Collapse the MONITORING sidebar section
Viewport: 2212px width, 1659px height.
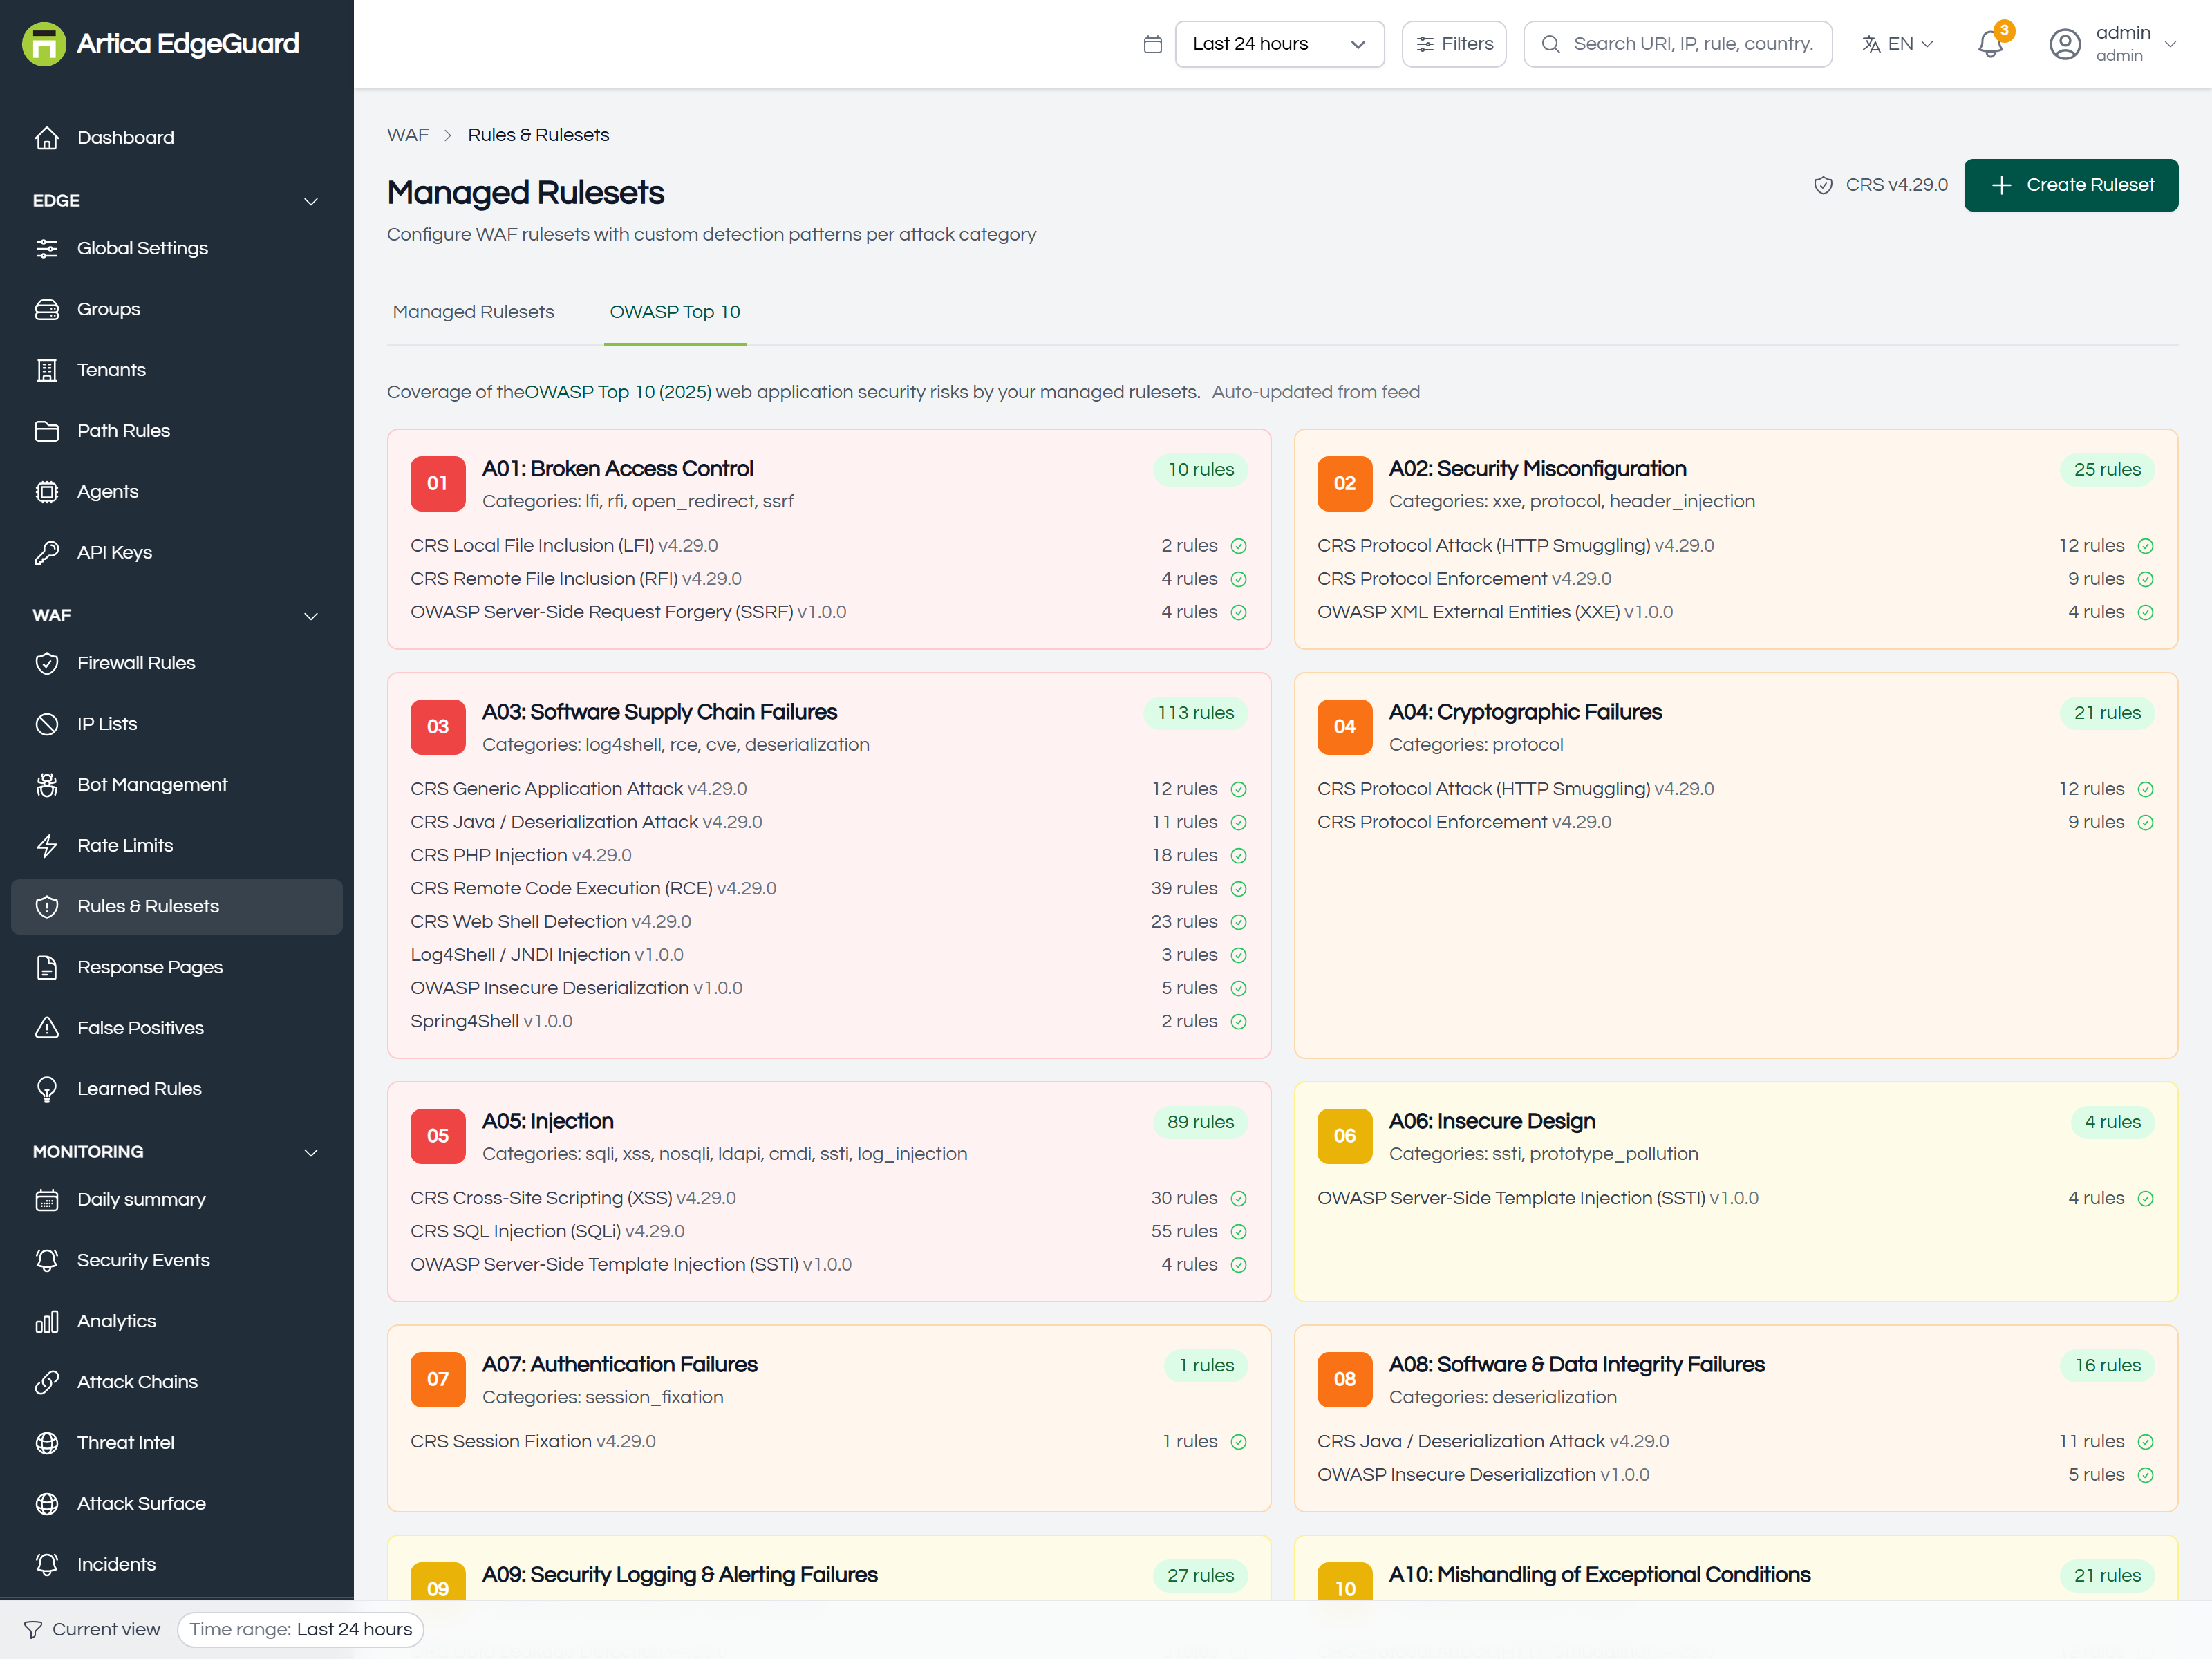(x=311, y=1152)
